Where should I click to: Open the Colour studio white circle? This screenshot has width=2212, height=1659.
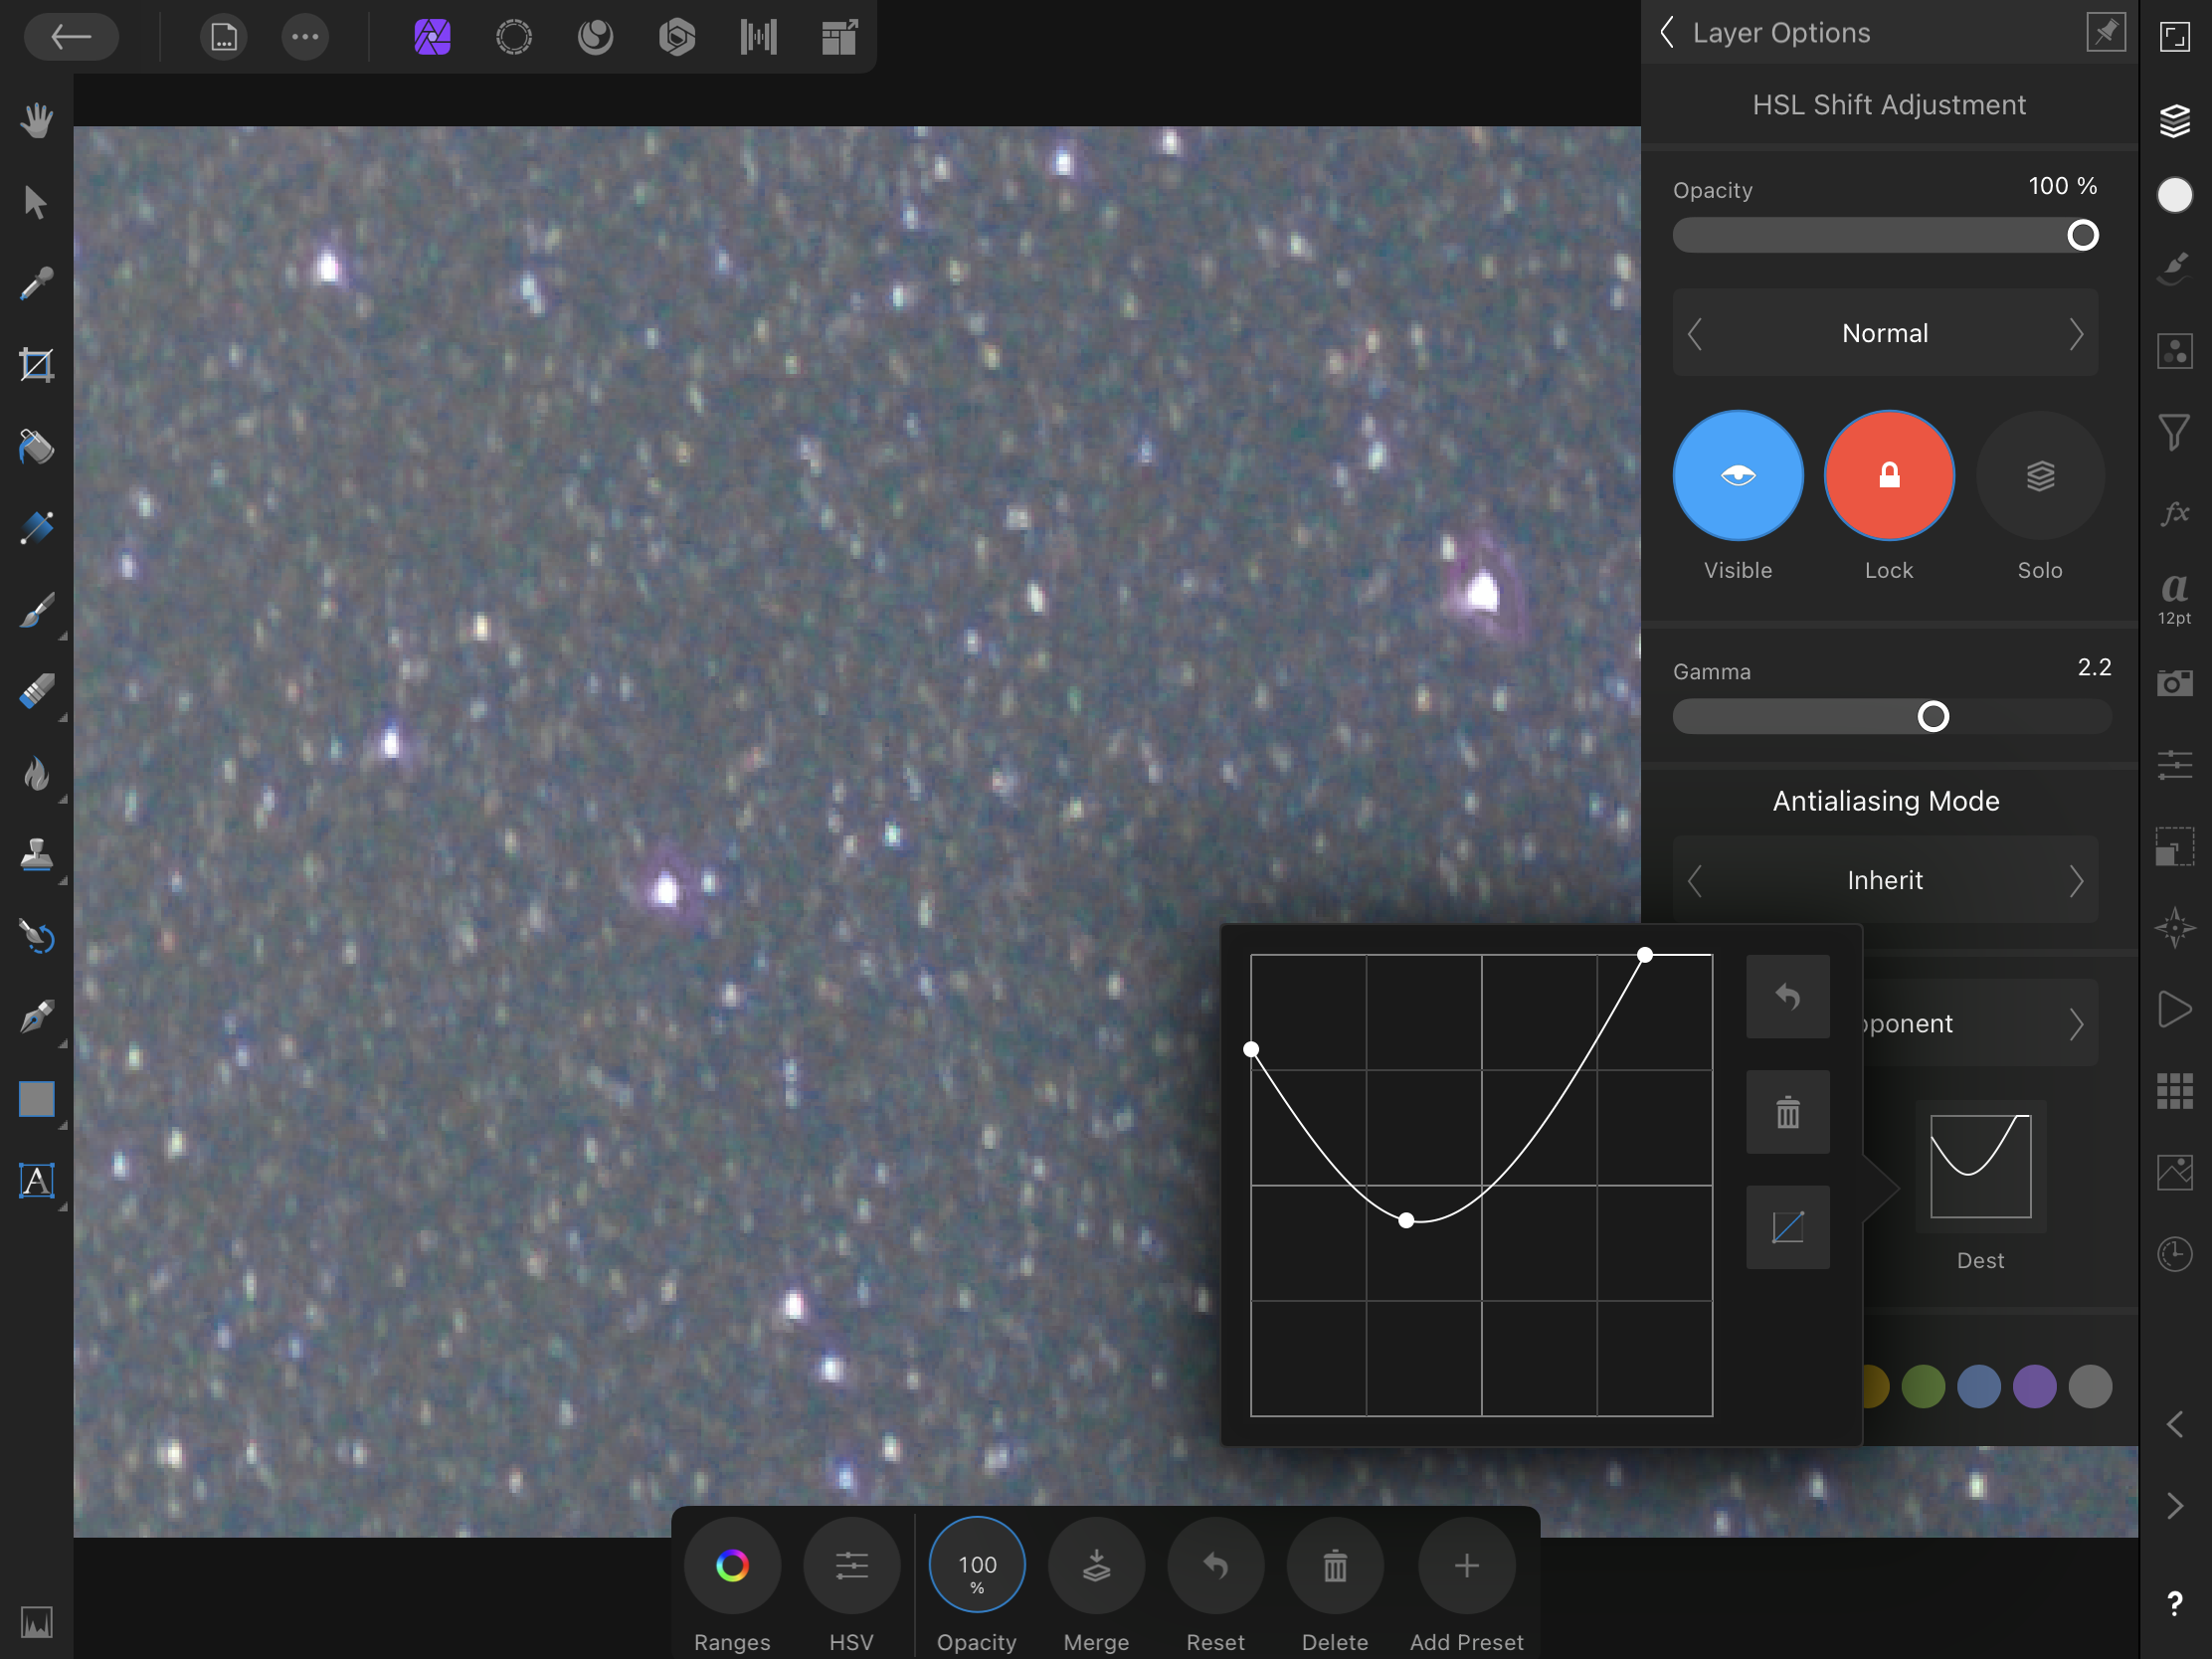pyautogui.click(x=2174, y=195)
